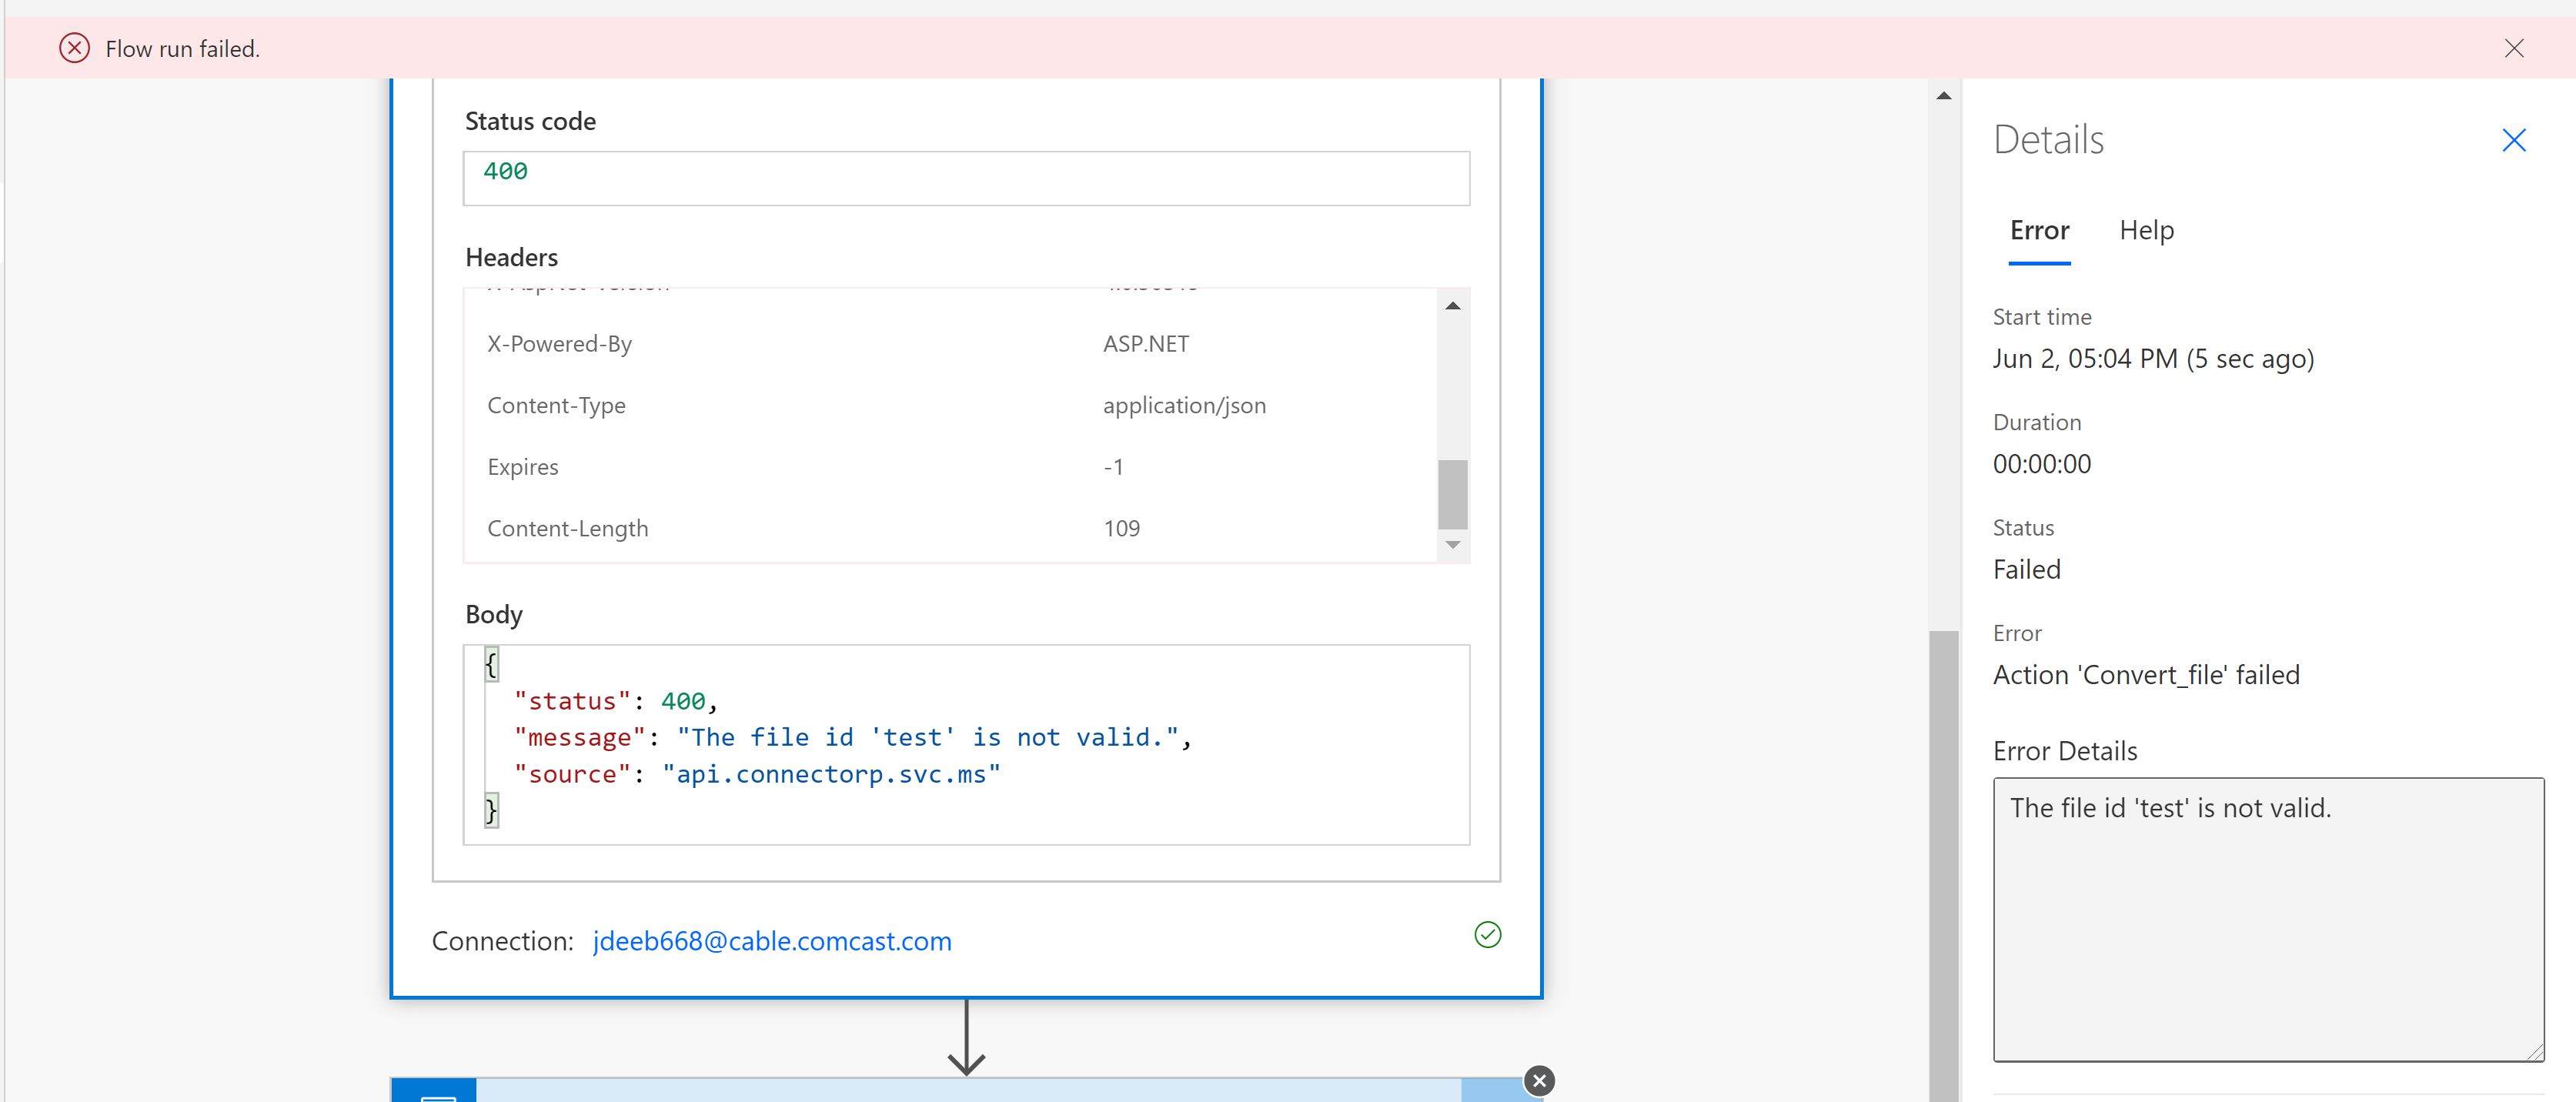
Task: Dismiss the 'Flow run failed' notification
Action: 2514,47
